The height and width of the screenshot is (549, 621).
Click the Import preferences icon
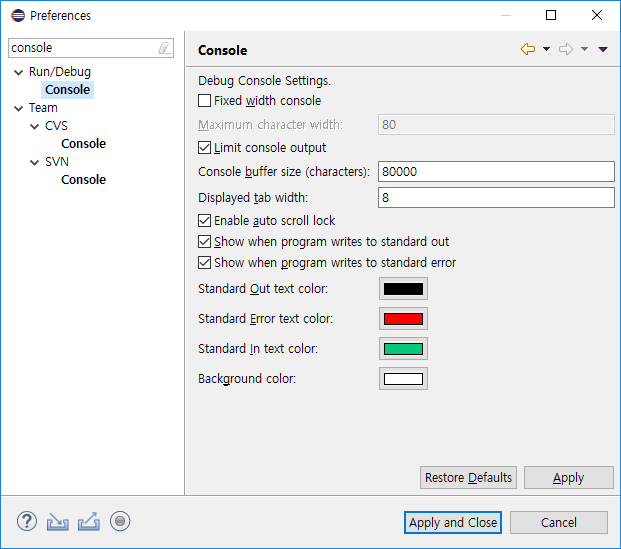[x=58, y=521]
